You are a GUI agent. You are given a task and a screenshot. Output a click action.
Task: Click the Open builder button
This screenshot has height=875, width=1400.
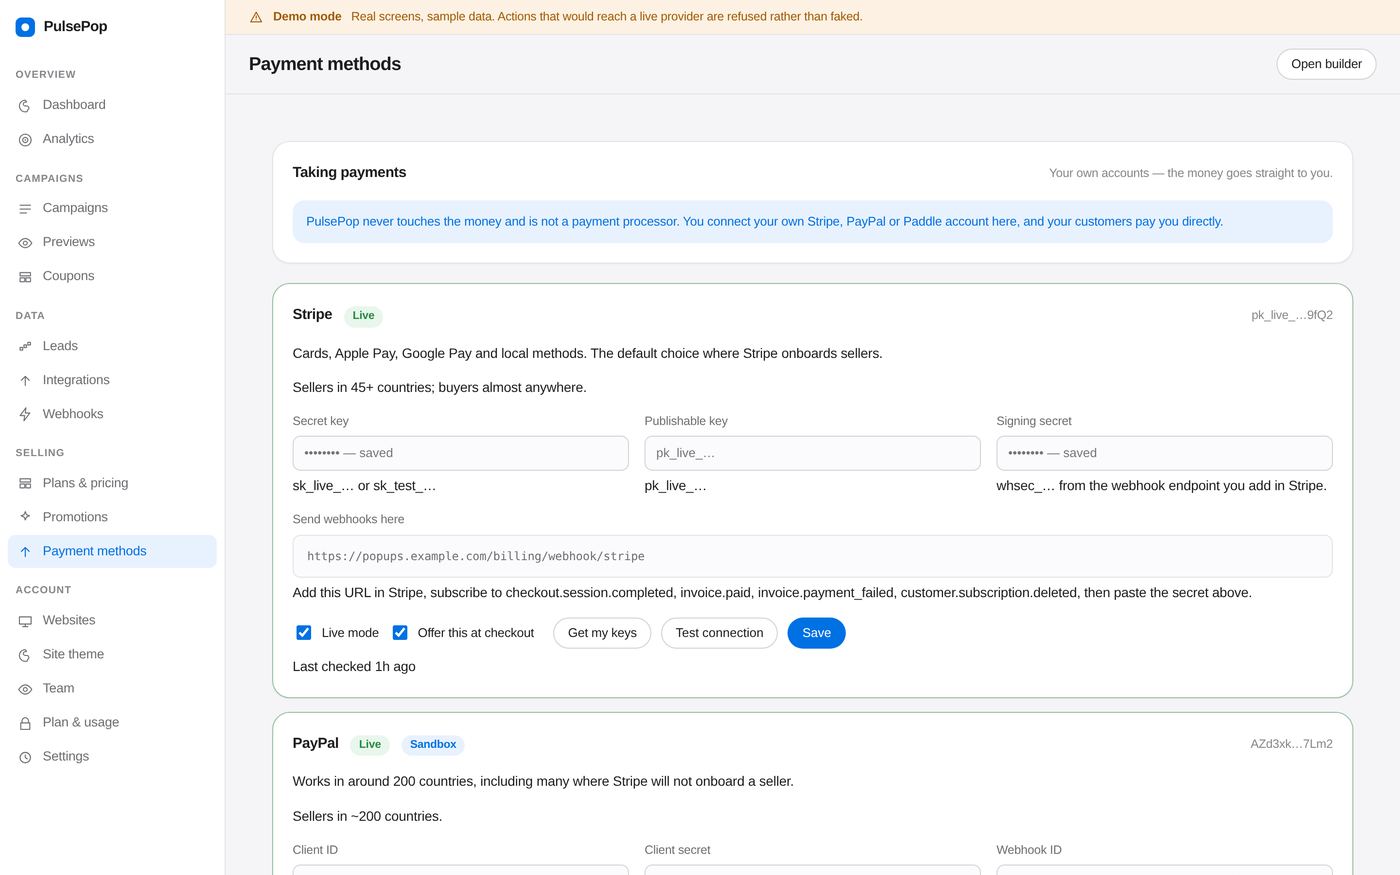click(x=1326, y=64)
